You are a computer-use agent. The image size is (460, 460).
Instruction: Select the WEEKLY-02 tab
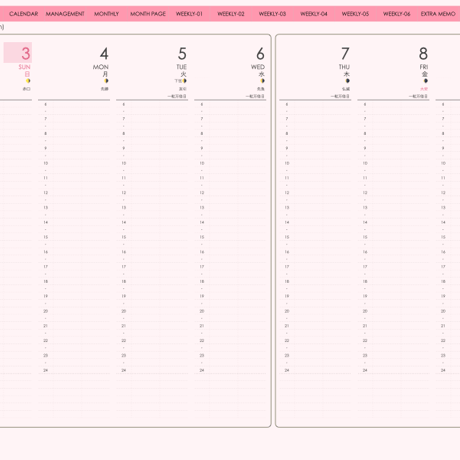click(231, 14)
